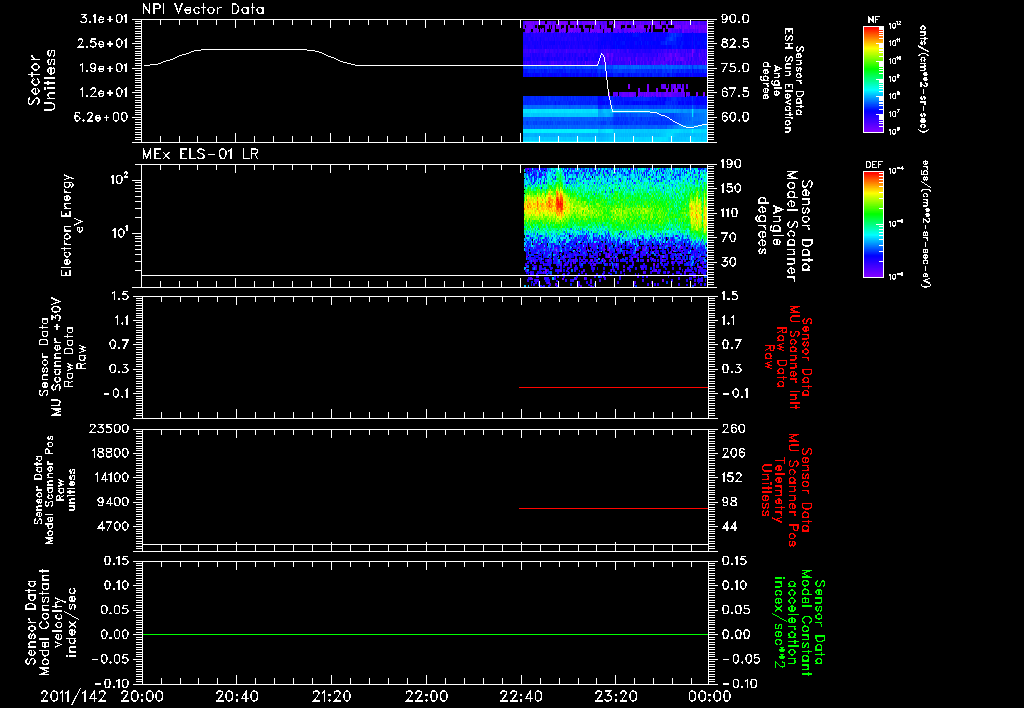The image size is (1024, 708).
Task: Click the "190" scanner angle tick label
Action: (x=732, y=164)
